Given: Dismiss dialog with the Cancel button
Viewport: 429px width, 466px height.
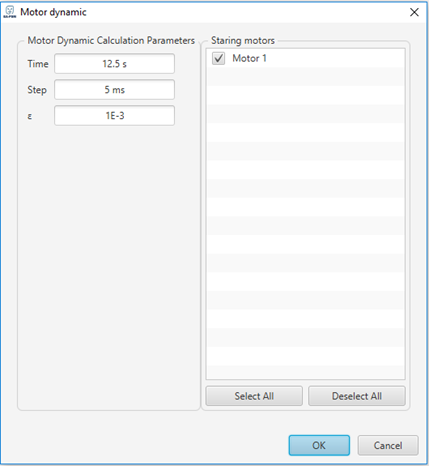Looking at the screenshot, I should pyautogui.click(x=388, y=445).
